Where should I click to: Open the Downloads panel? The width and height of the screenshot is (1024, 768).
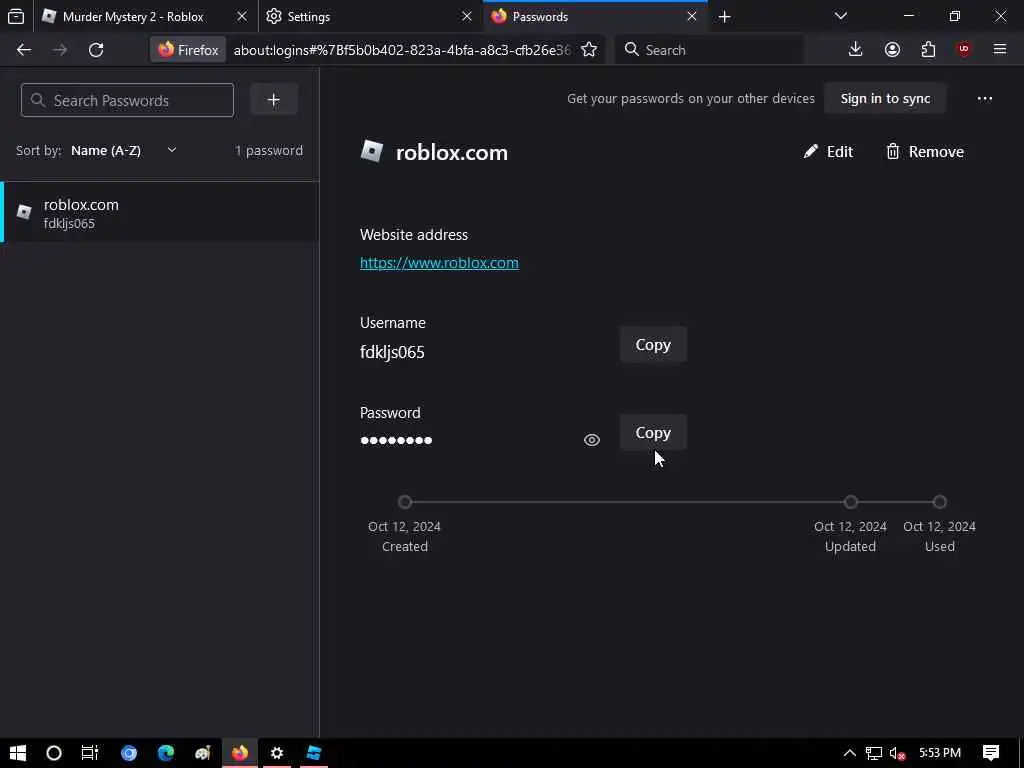[x=855, y=50]
